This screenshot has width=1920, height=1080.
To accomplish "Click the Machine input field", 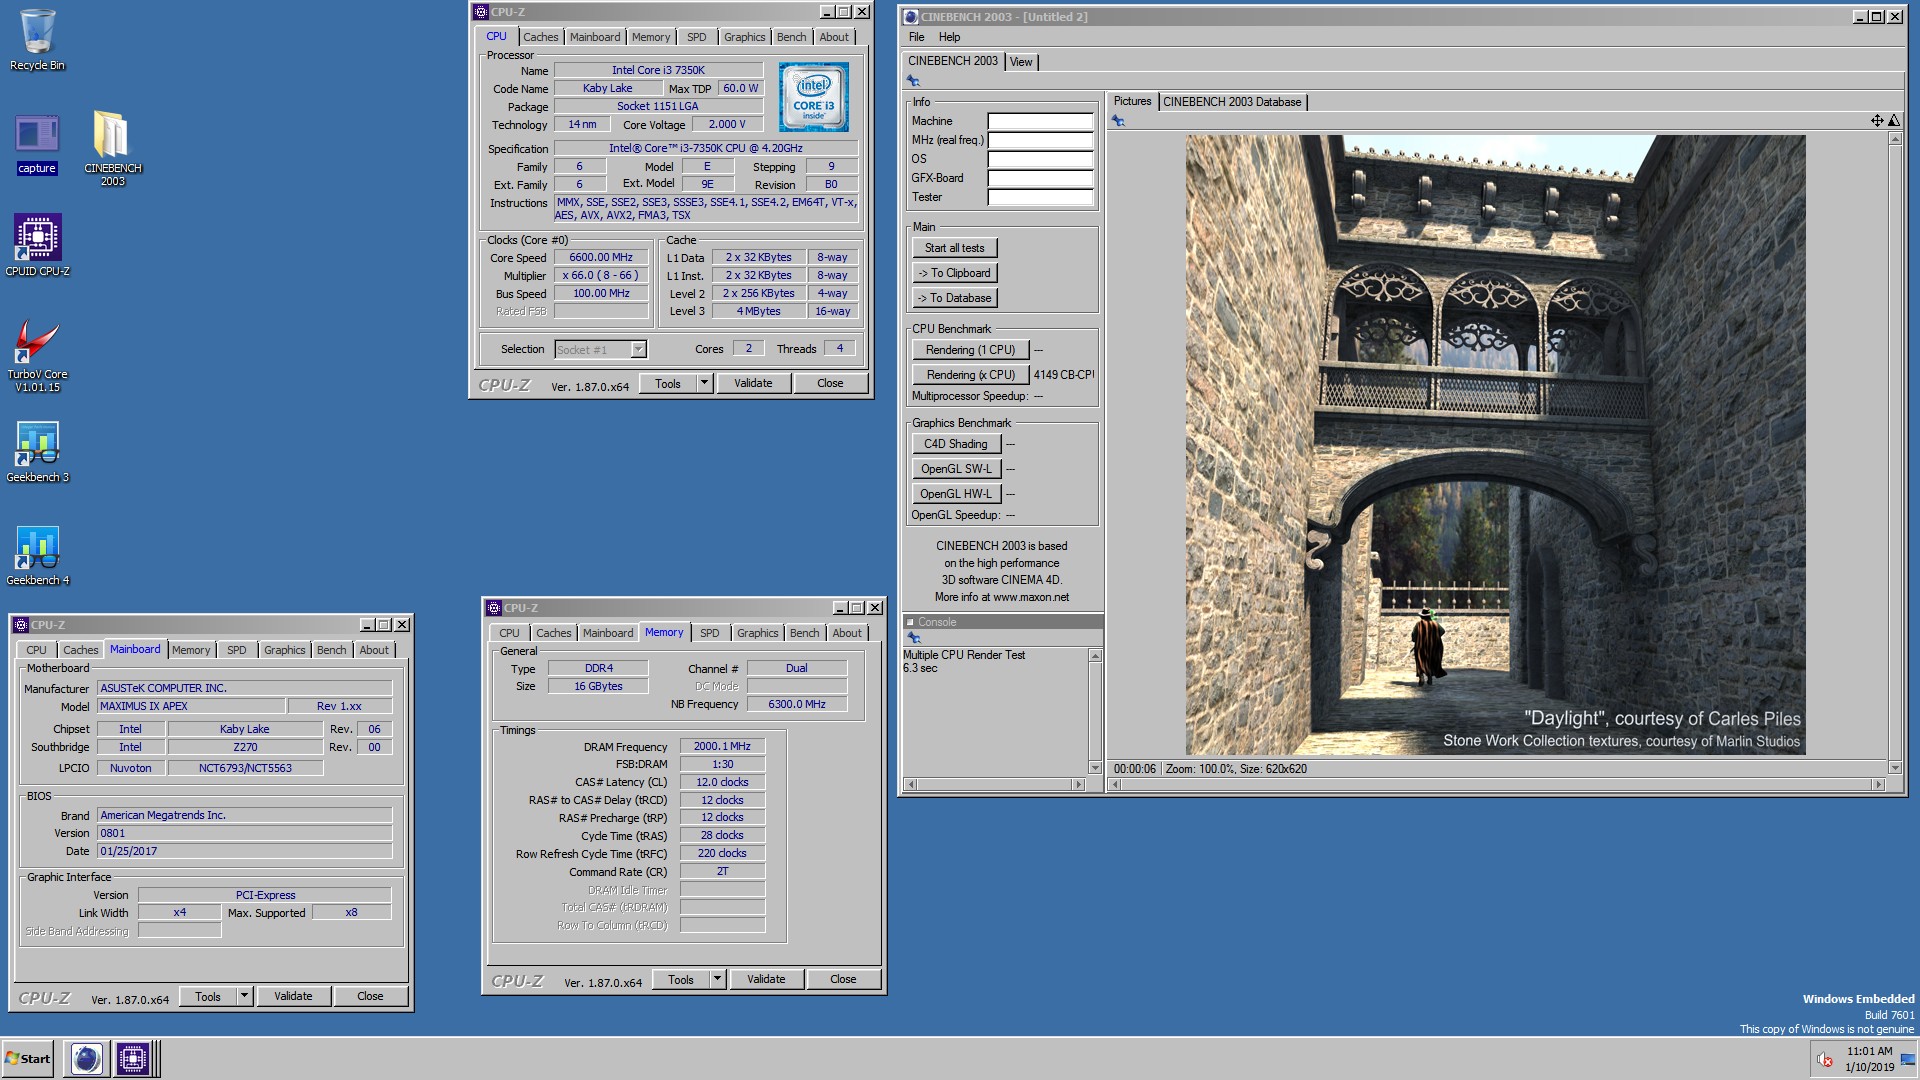I will coord(1040,121).
